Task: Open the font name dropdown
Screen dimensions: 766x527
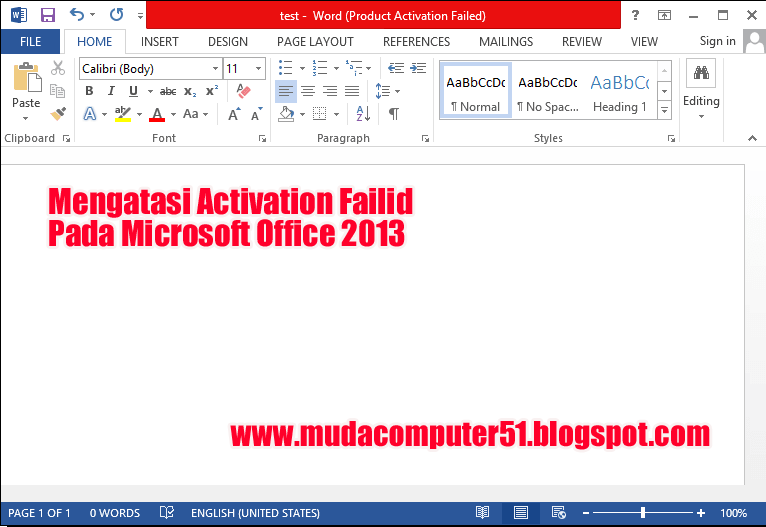Action: (x=215, y=68)
